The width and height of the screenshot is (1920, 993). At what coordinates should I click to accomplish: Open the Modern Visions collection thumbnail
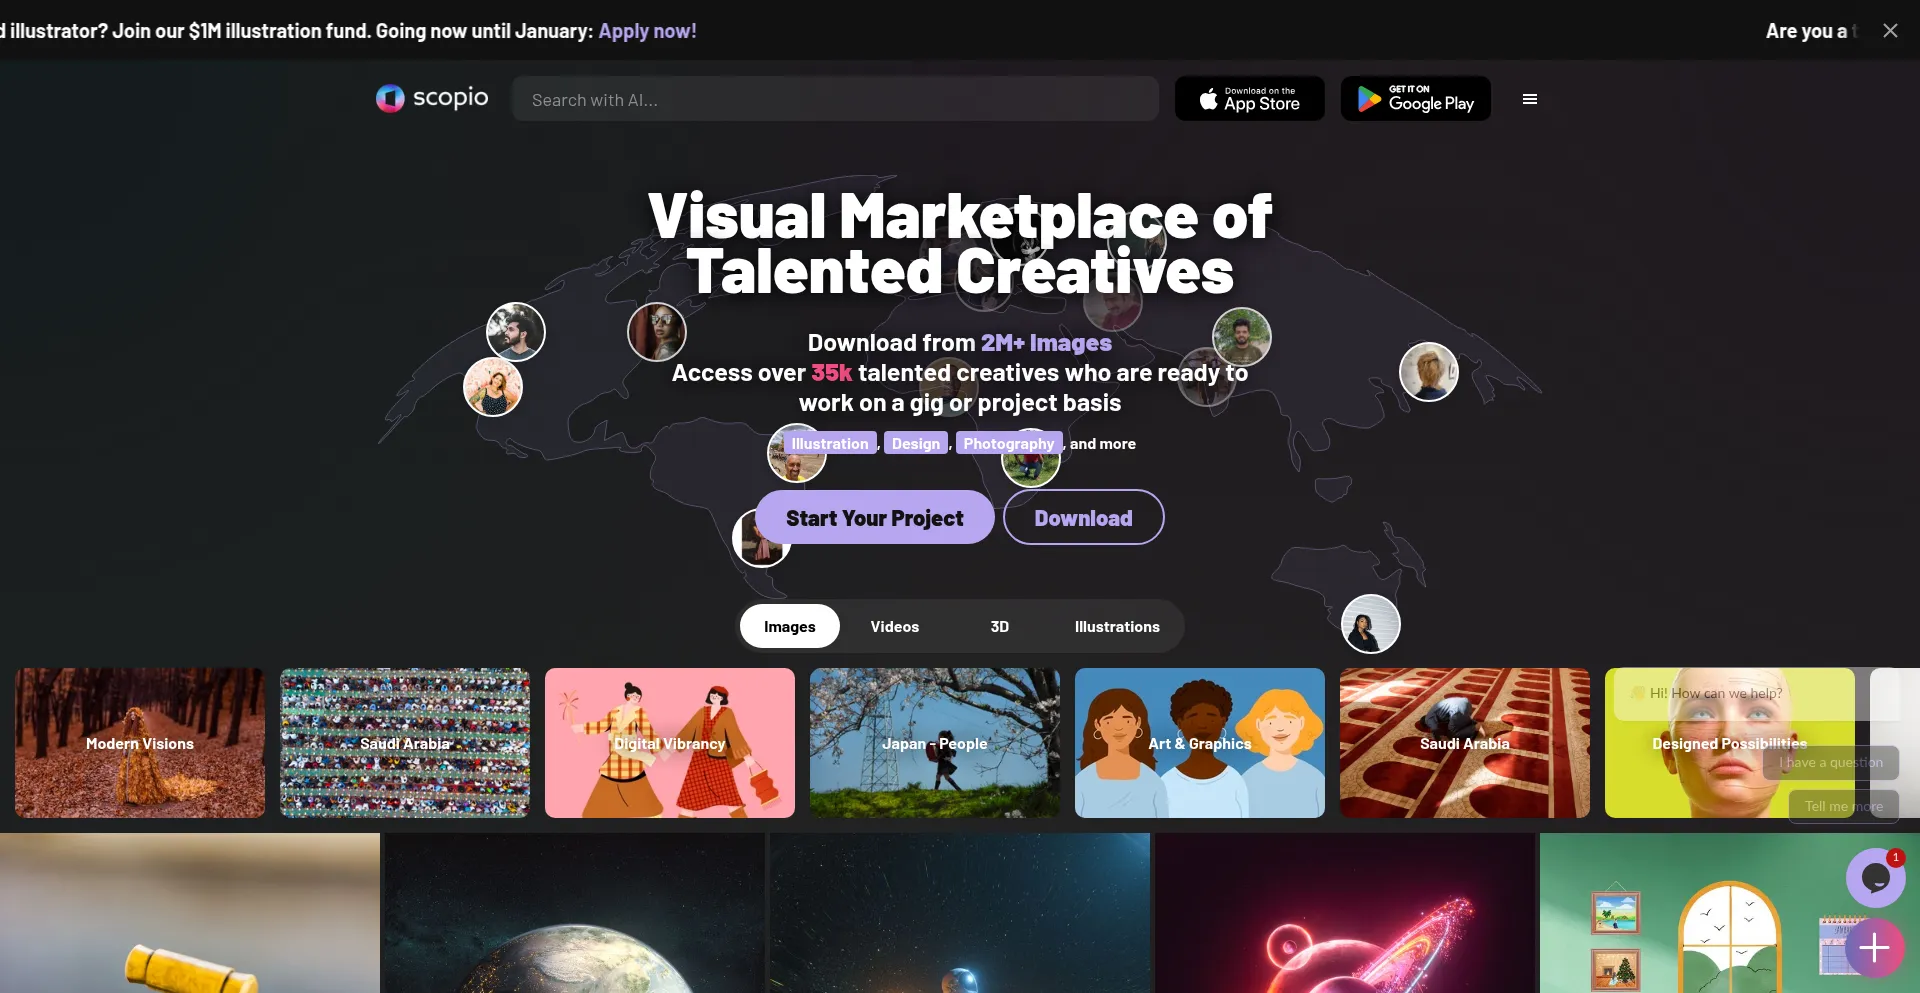point(140,743)
